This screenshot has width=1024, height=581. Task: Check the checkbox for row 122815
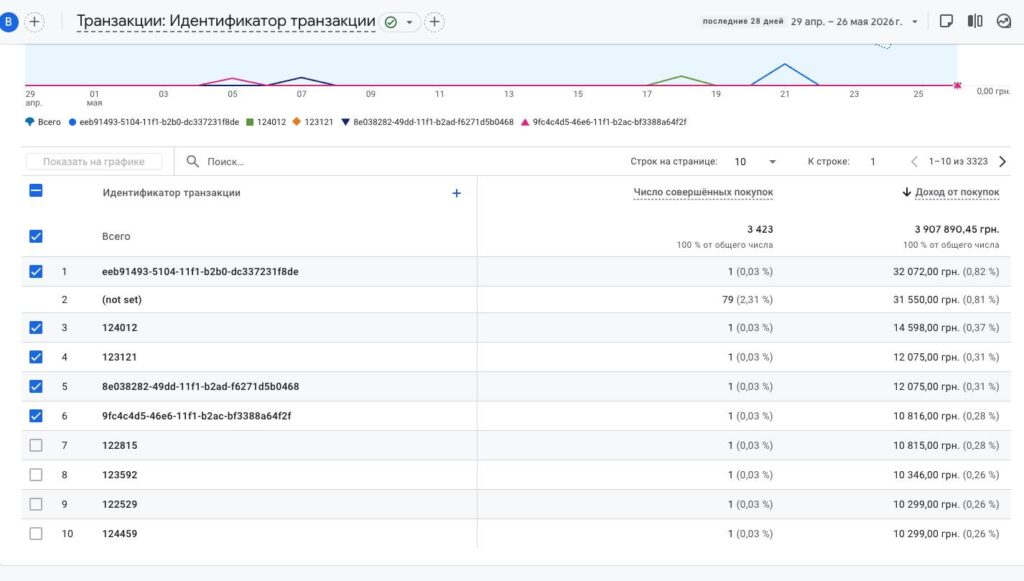[36, 445]
